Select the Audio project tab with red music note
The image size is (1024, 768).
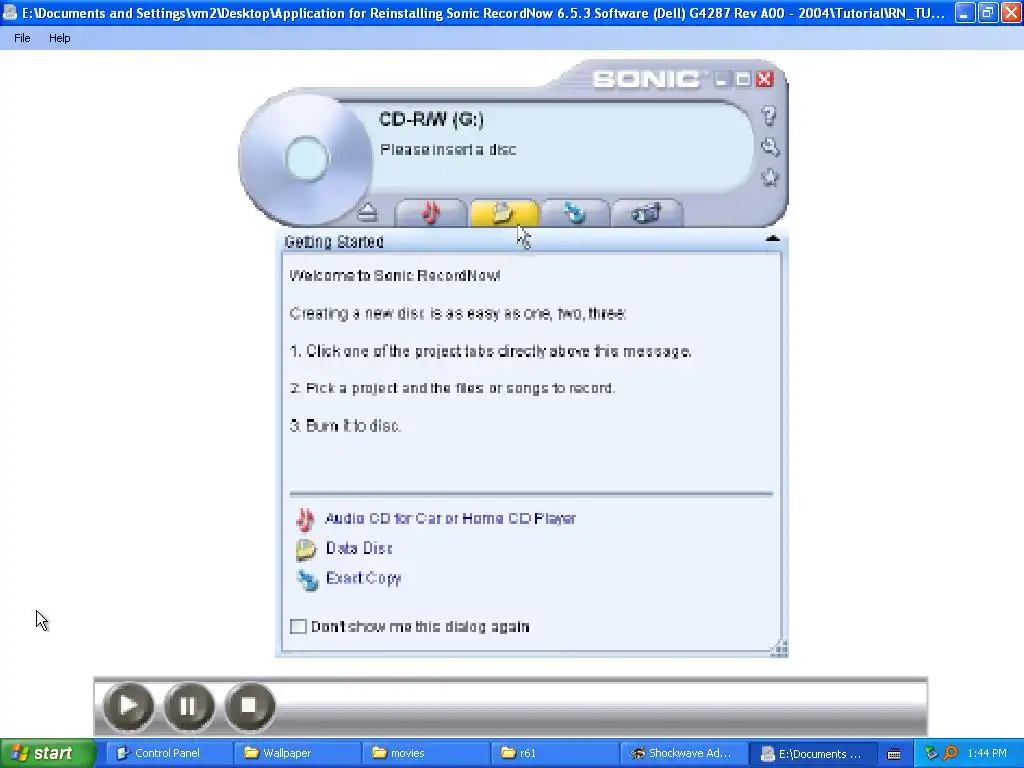click(x=430, y=213)
